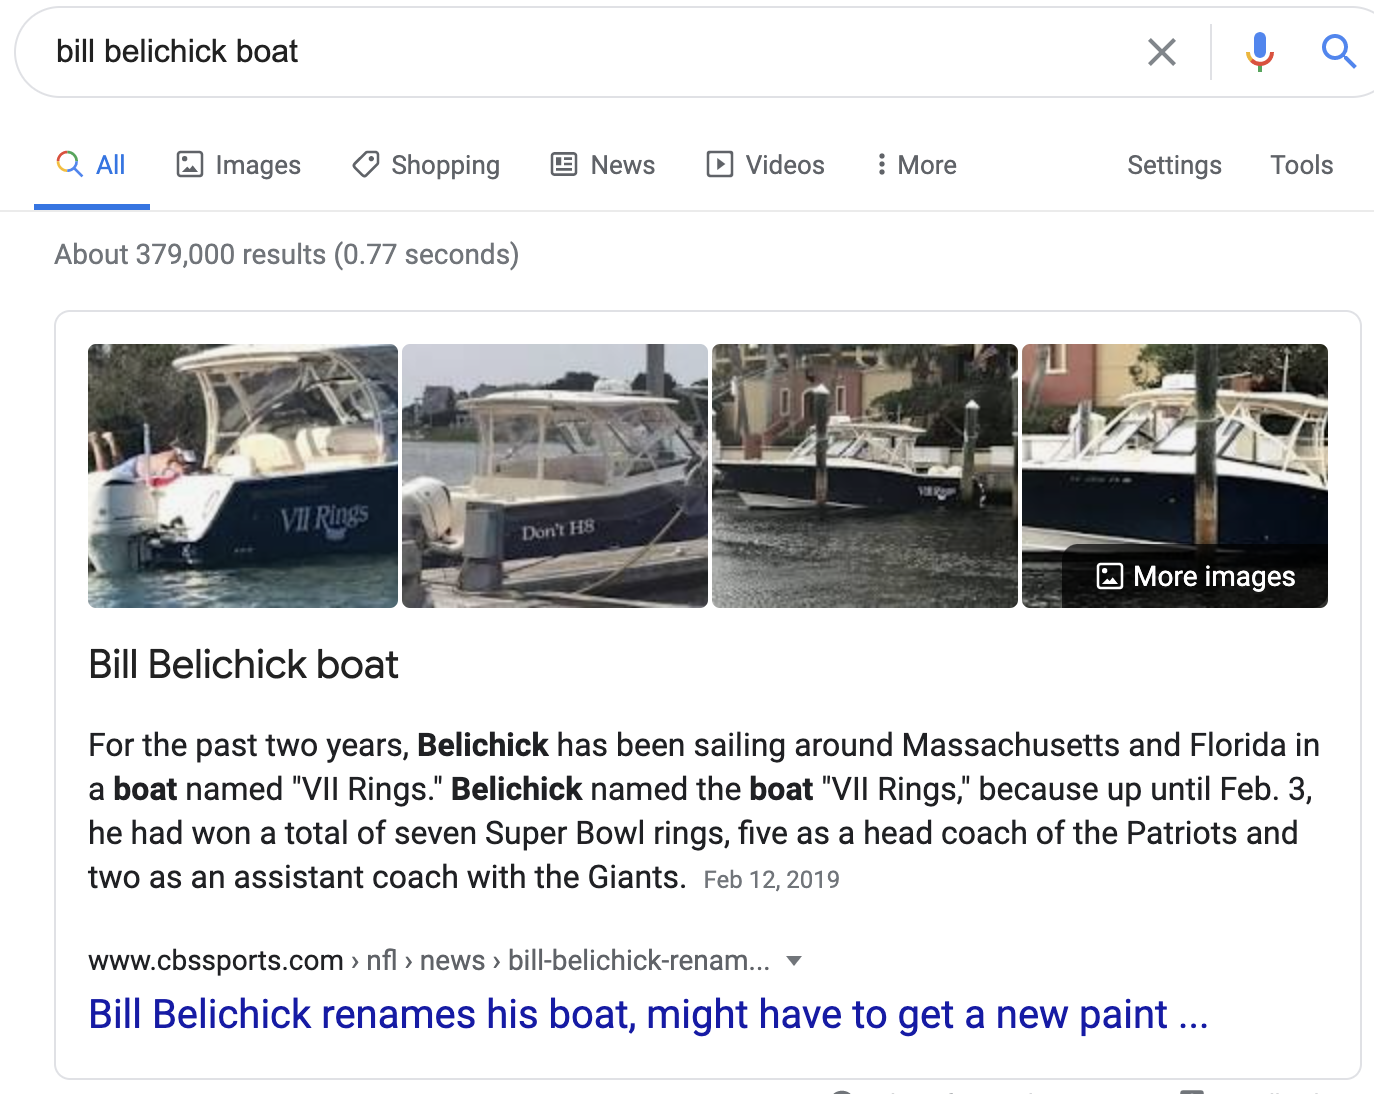Switch to the Videos tab
The width and height of the screenshot is (1374, 1094).
click(765, 165)
